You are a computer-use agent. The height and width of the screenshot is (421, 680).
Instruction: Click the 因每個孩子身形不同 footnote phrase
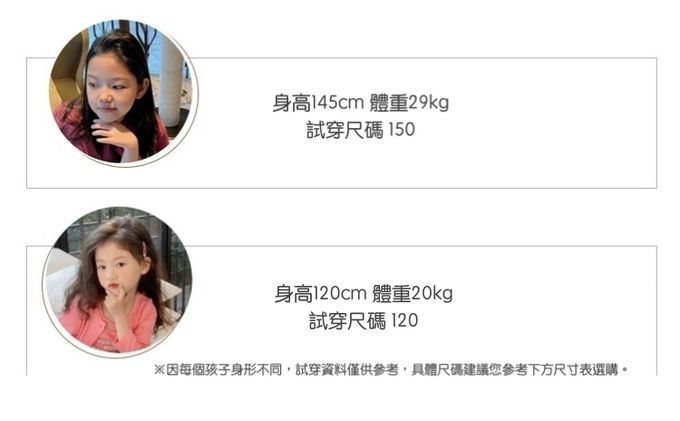click(x=224, y=370)
